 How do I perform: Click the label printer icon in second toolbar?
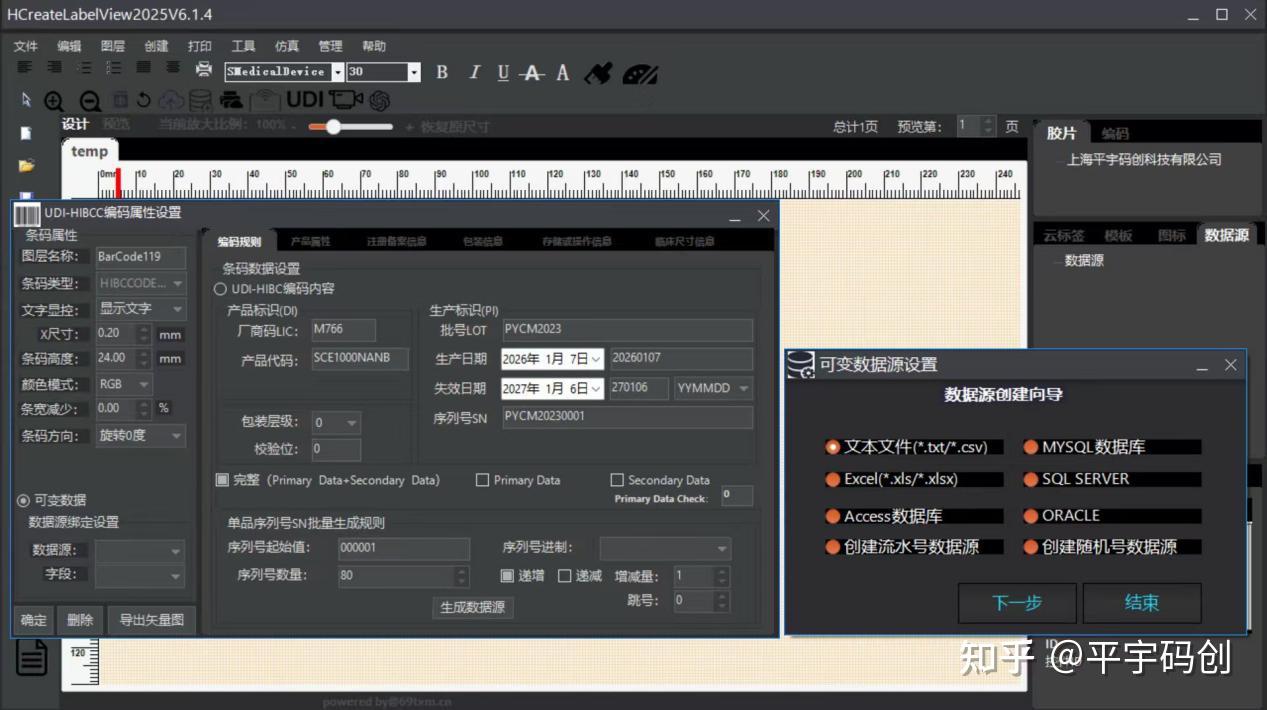(x=231, y=100)
